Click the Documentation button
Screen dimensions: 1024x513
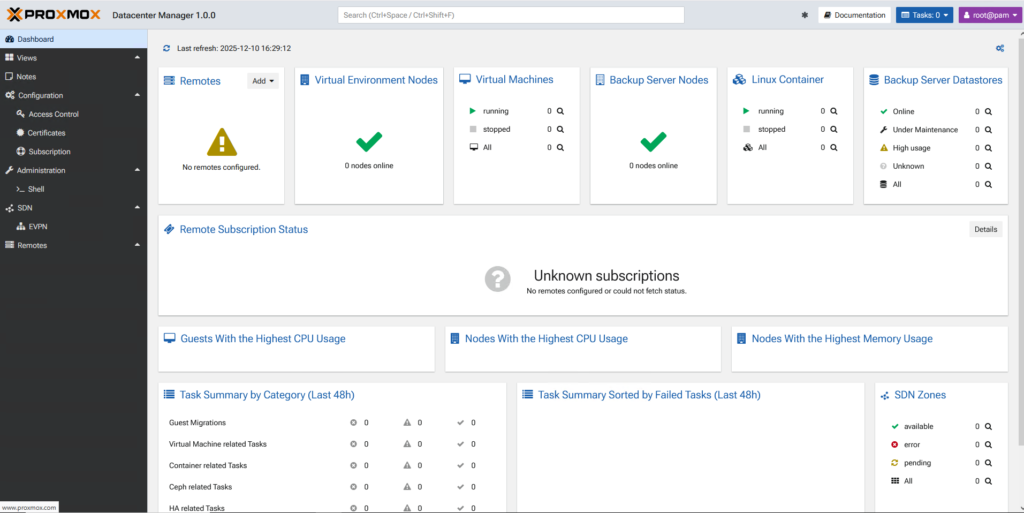pyautogui.click(x=854, y=15)
